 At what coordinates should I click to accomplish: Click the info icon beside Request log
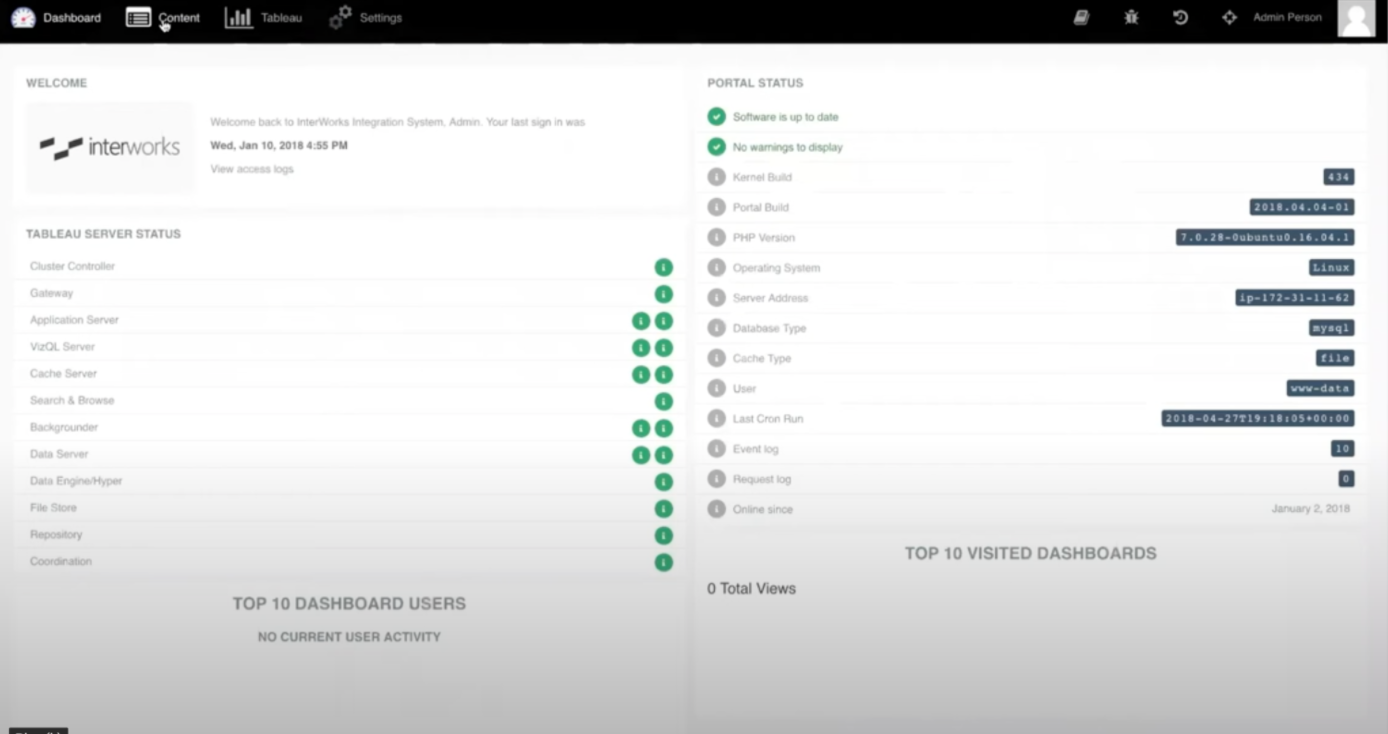point(716,479)
